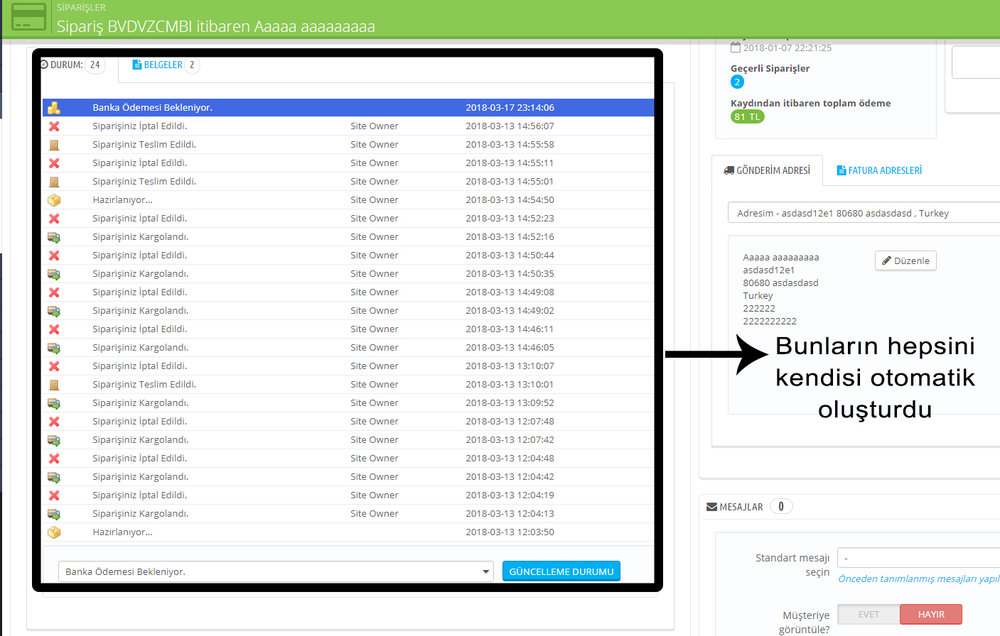Click the order title BVDVZCMBI heading
1000x636 pixels.
(x=216, y=27)
